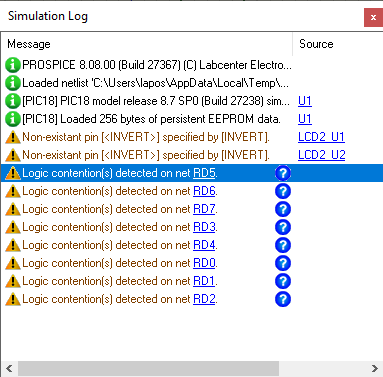The image size is (383, 377).
Task: Click warning triangle on RD3 contention row
Action: (13, 227)
